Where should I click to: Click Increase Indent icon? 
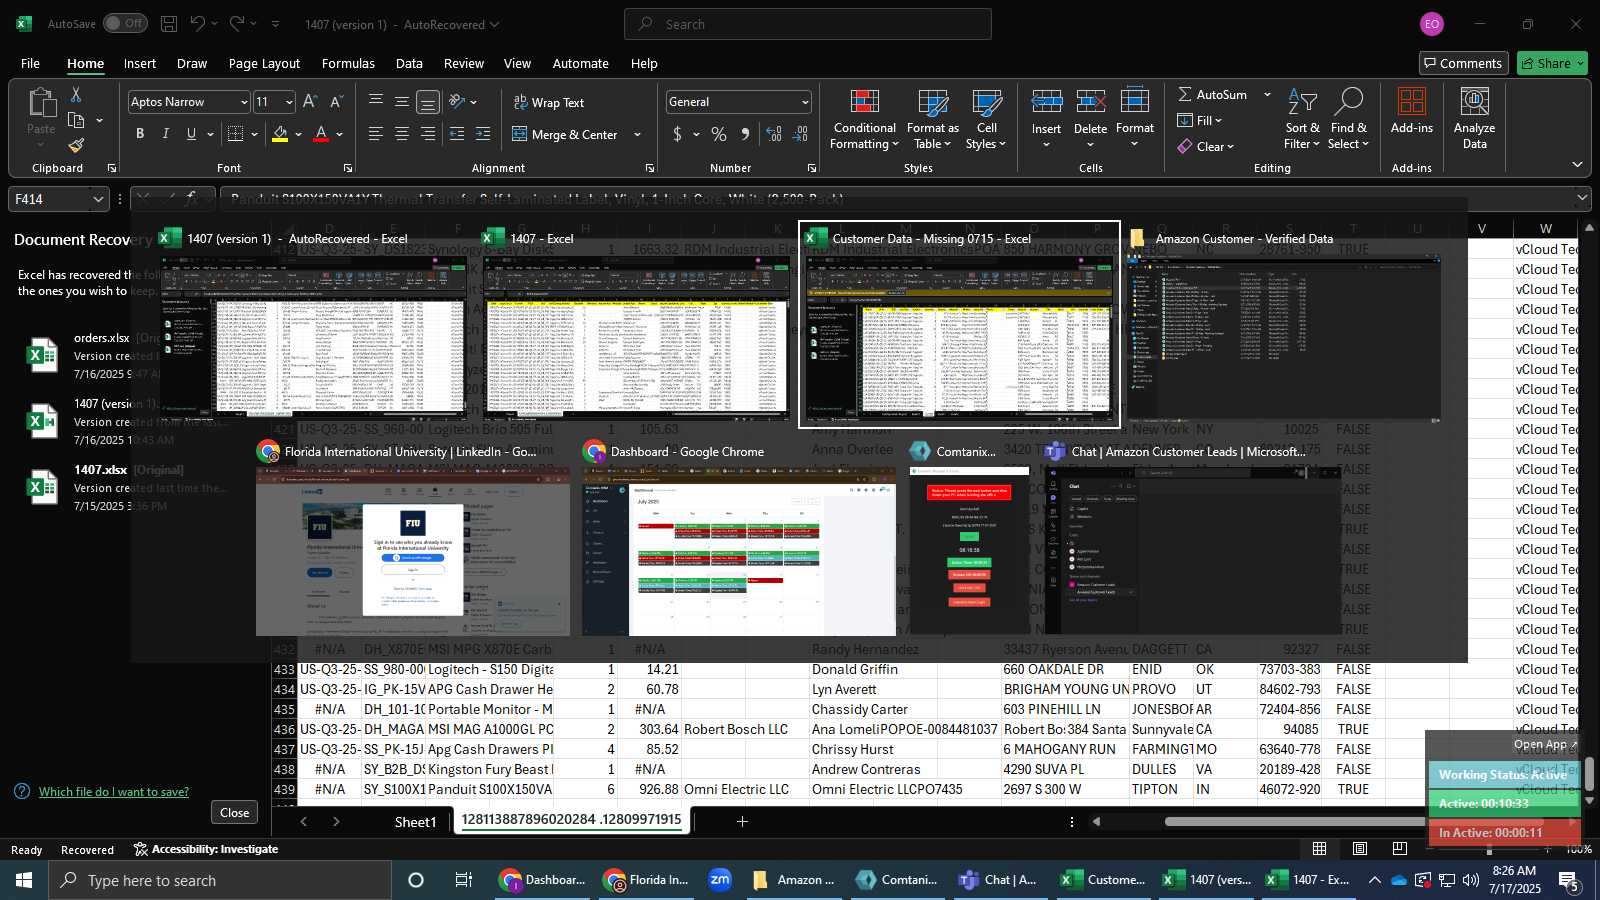click(x=483, y=134)
